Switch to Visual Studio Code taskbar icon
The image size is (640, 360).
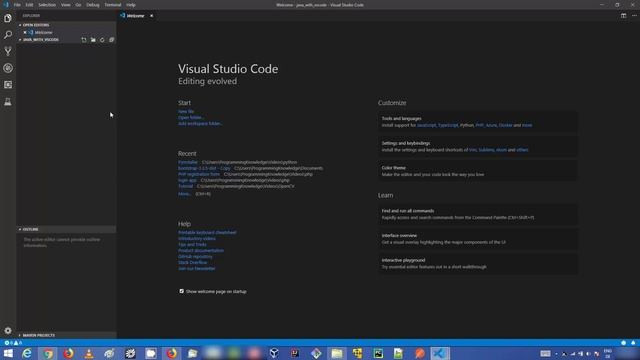coord(440,353)
